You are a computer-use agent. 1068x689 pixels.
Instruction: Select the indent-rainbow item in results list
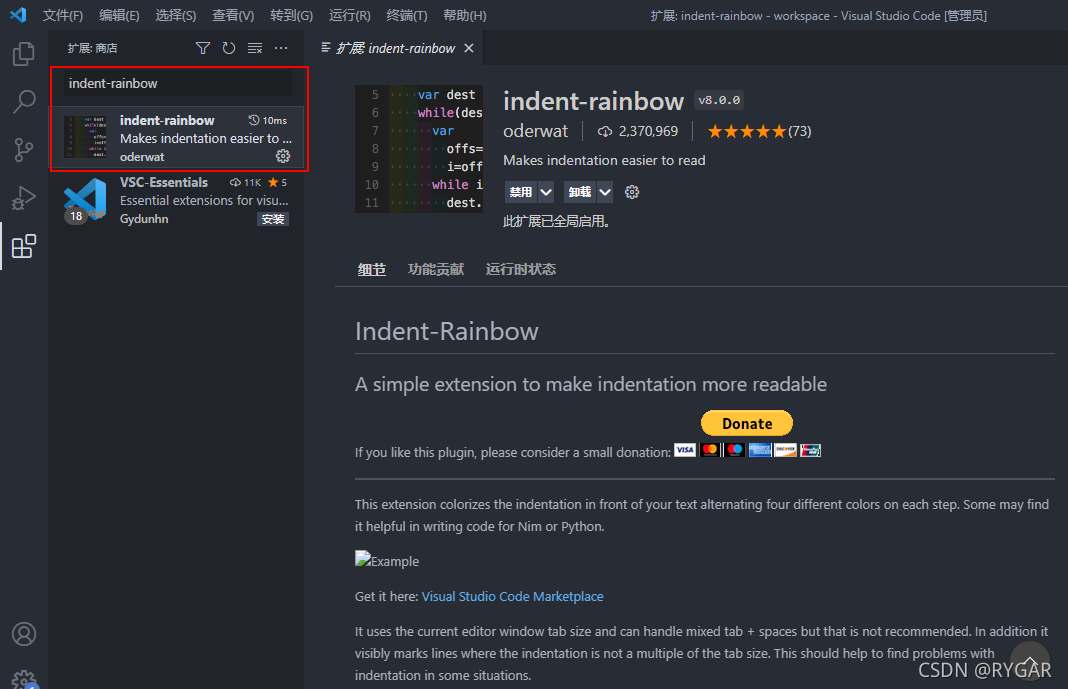point(178,138)
